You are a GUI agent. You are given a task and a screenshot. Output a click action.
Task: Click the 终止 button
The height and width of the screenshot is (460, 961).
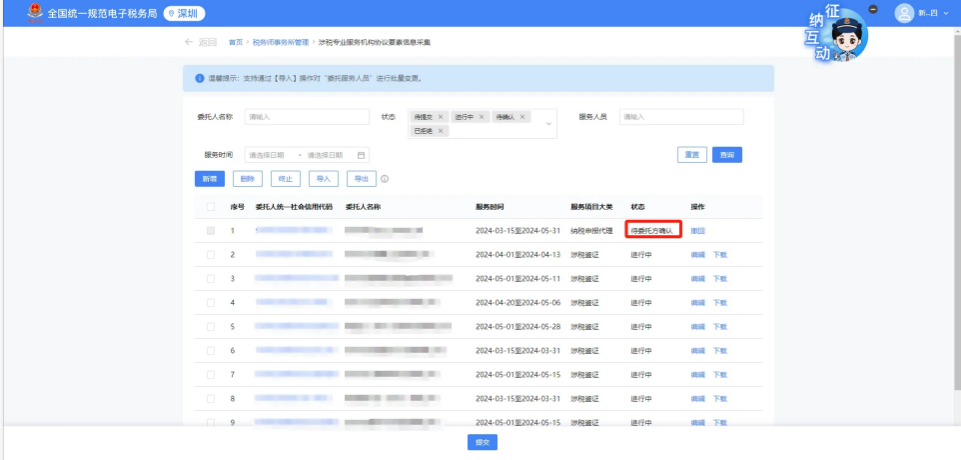tap(286, 179)
